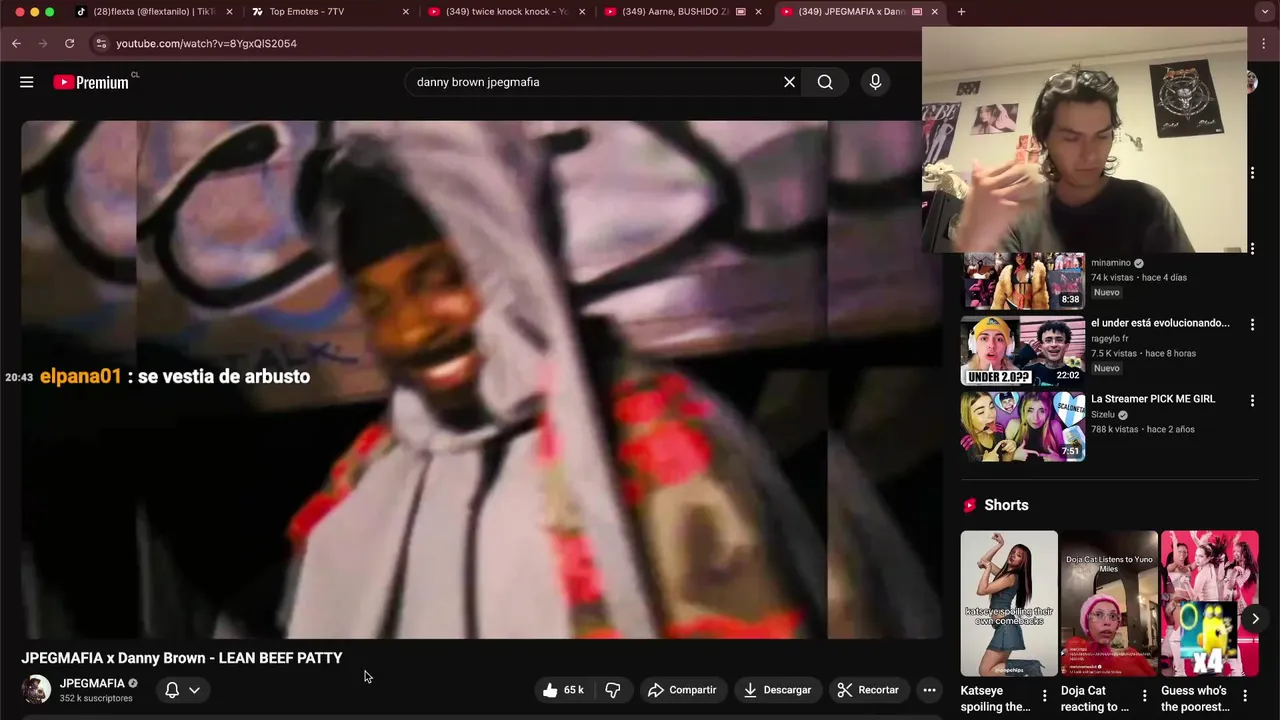
Task: Play the Katseye spoiling comebacks short
Action: (1009, 603)
